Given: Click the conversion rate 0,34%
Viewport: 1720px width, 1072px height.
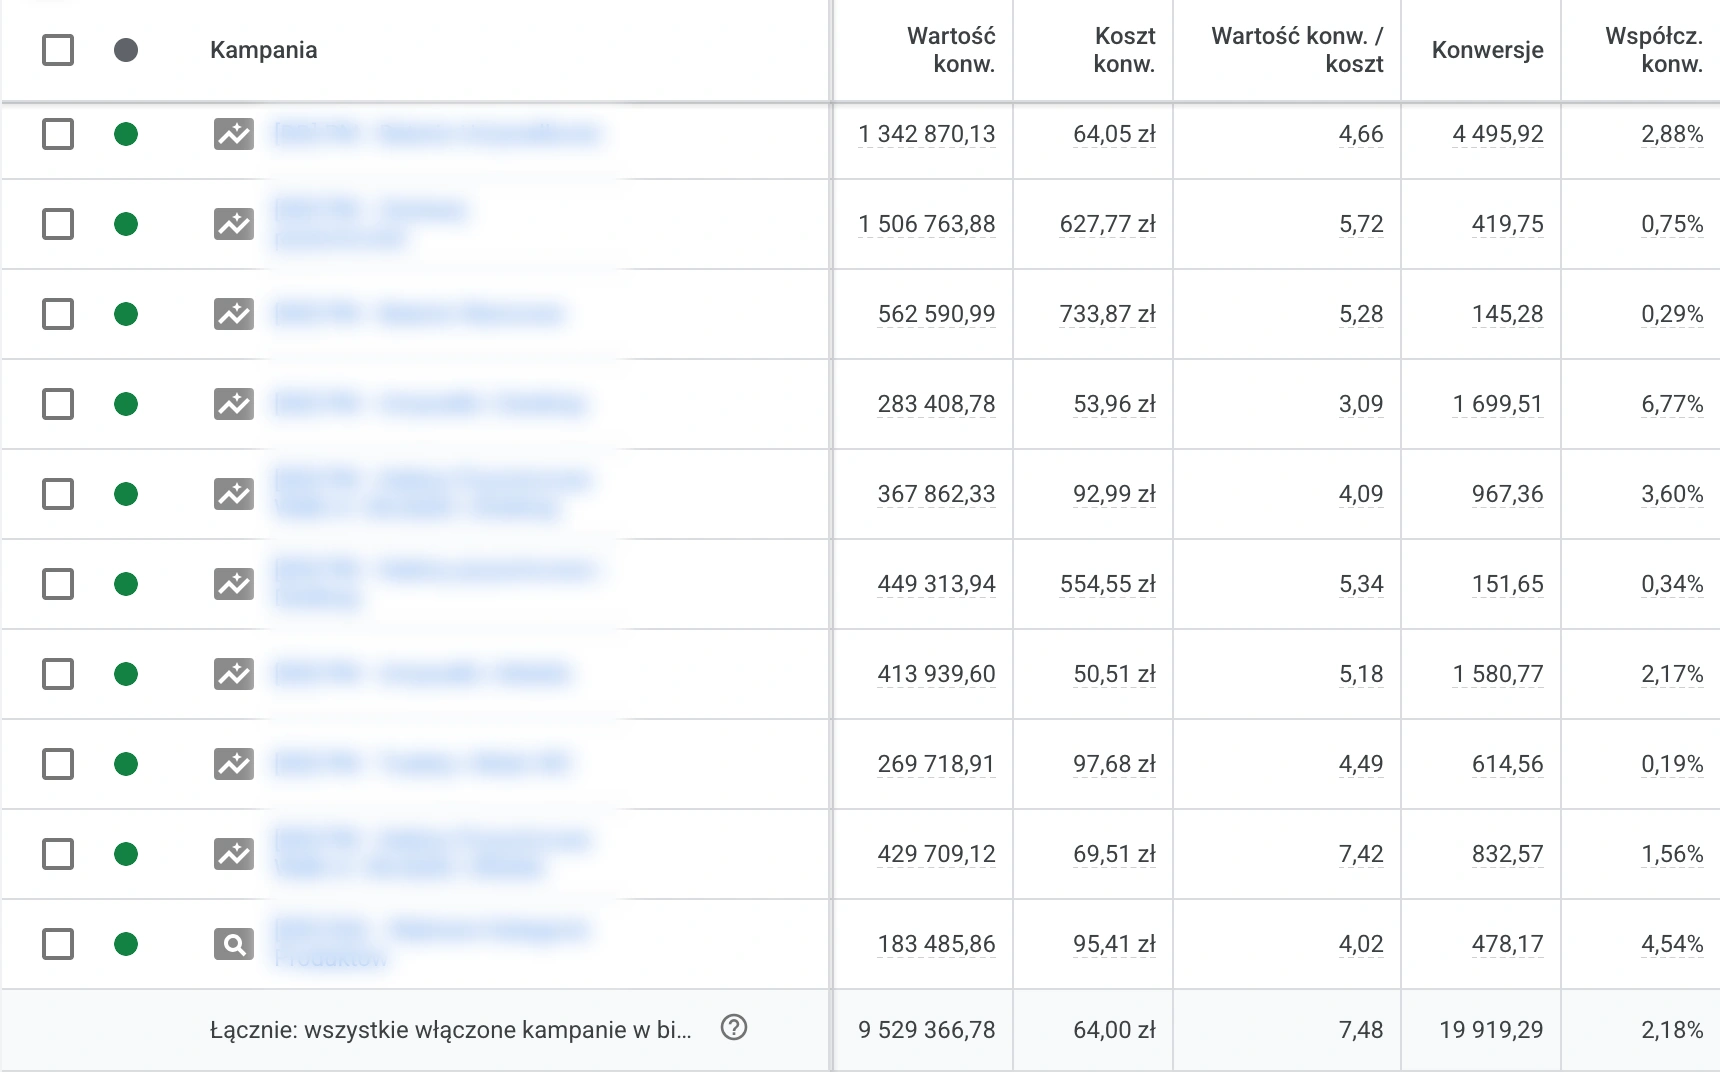Looking at the screenshot, I should (1672, 584).
